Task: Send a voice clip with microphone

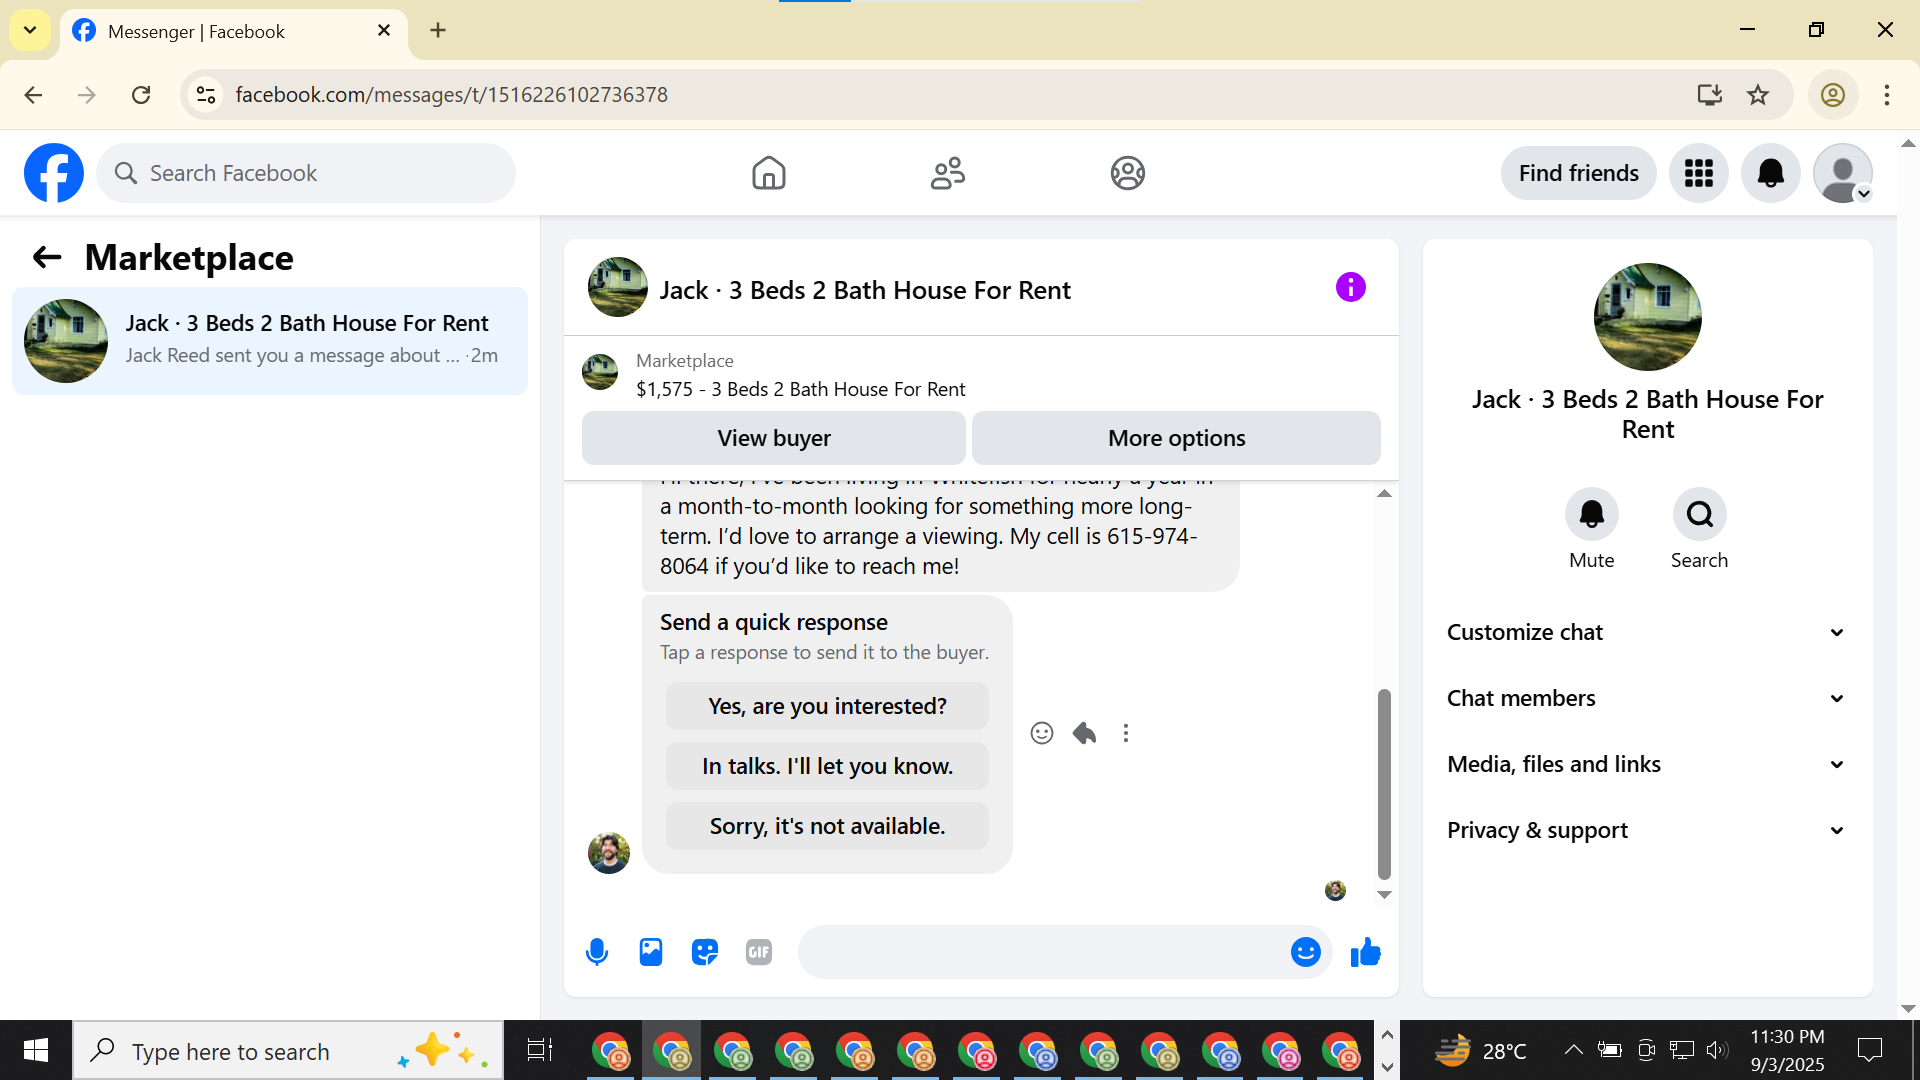Action: (597, 952)
